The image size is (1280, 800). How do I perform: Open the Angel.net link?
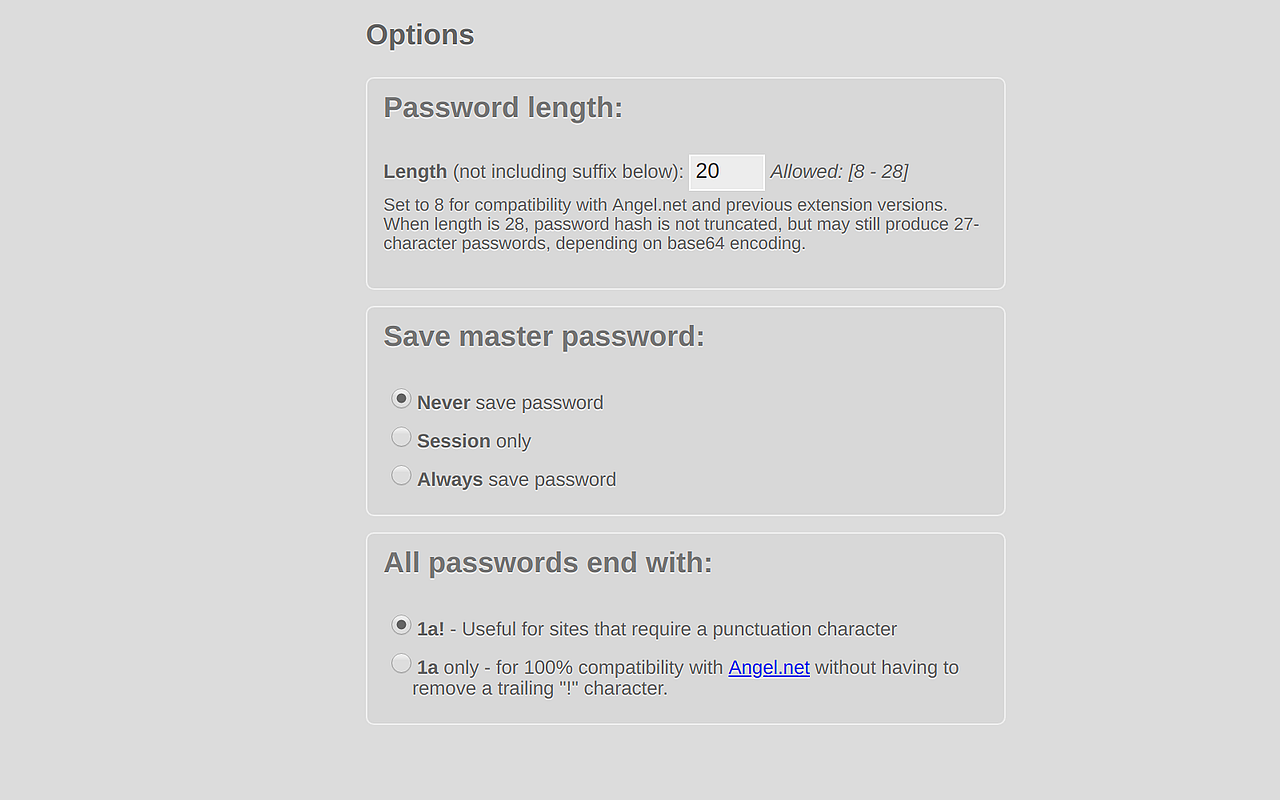click(x=768, y=667)
